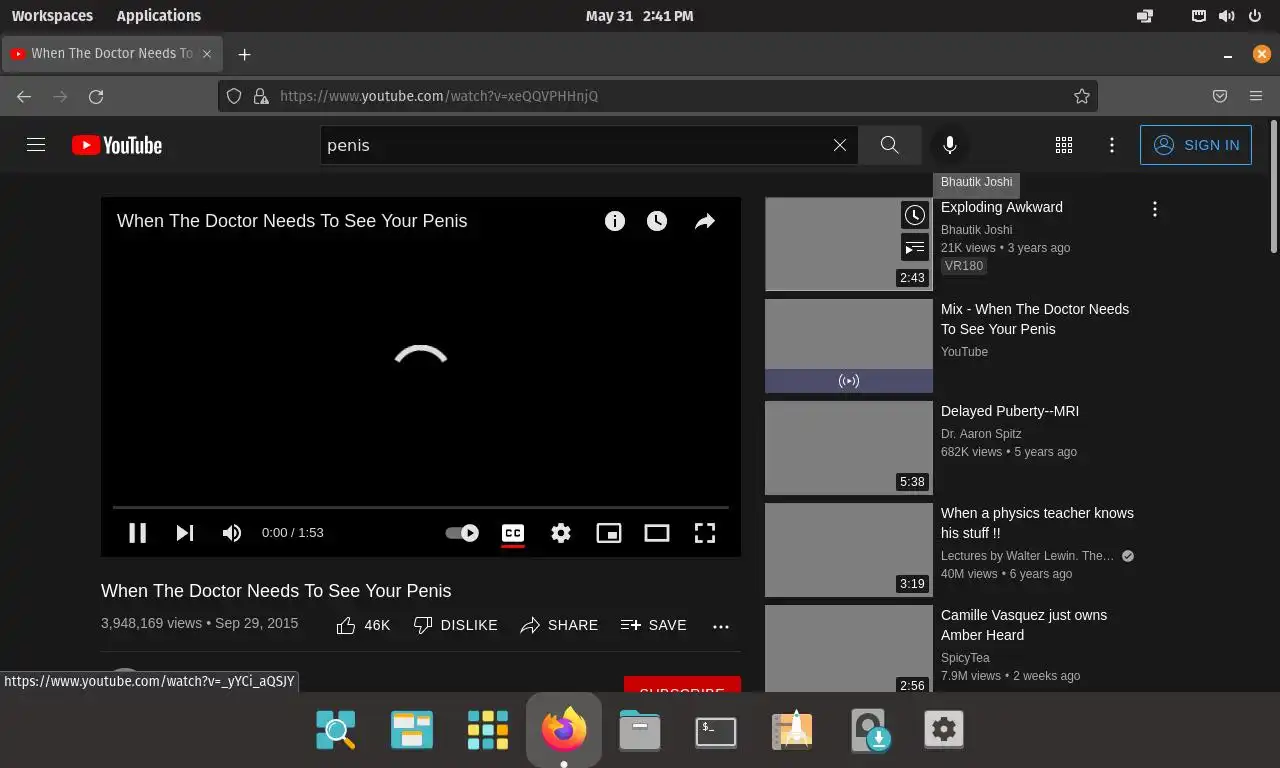Toggle closed captions

tap(513, 533)
